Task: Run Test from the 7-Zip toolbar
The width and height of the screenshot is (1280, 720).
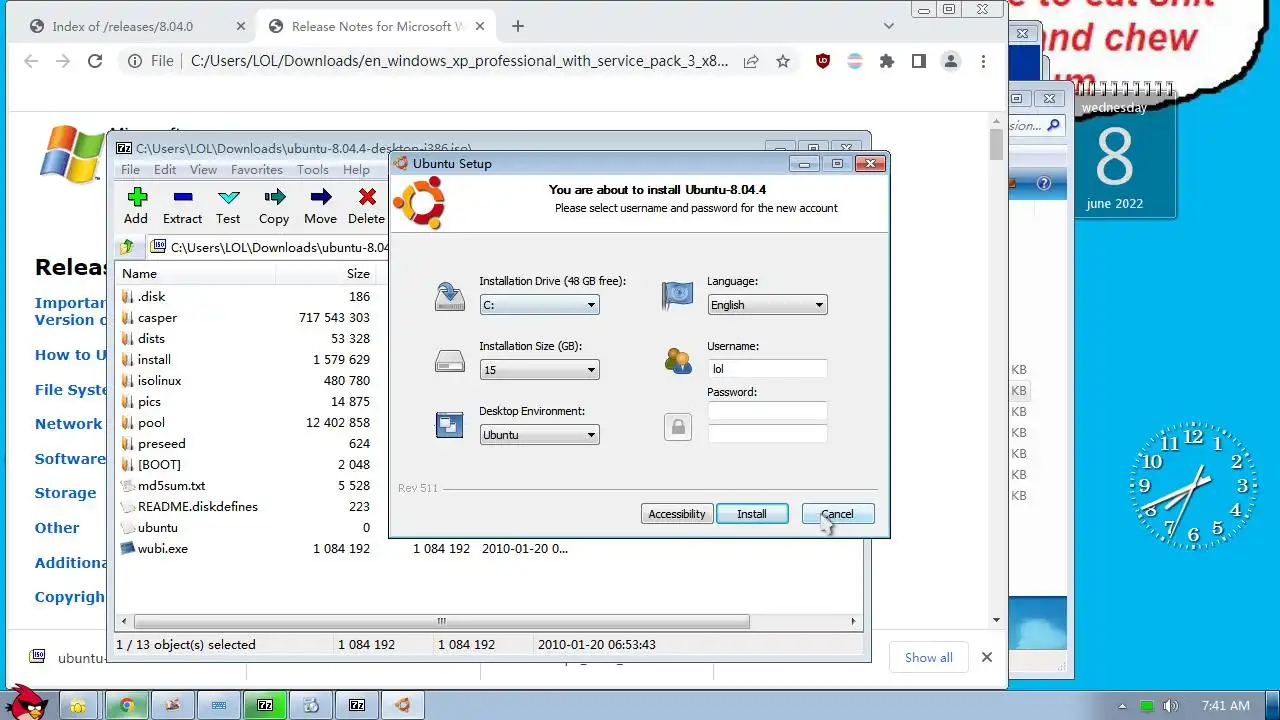Action: pos(228,206)
